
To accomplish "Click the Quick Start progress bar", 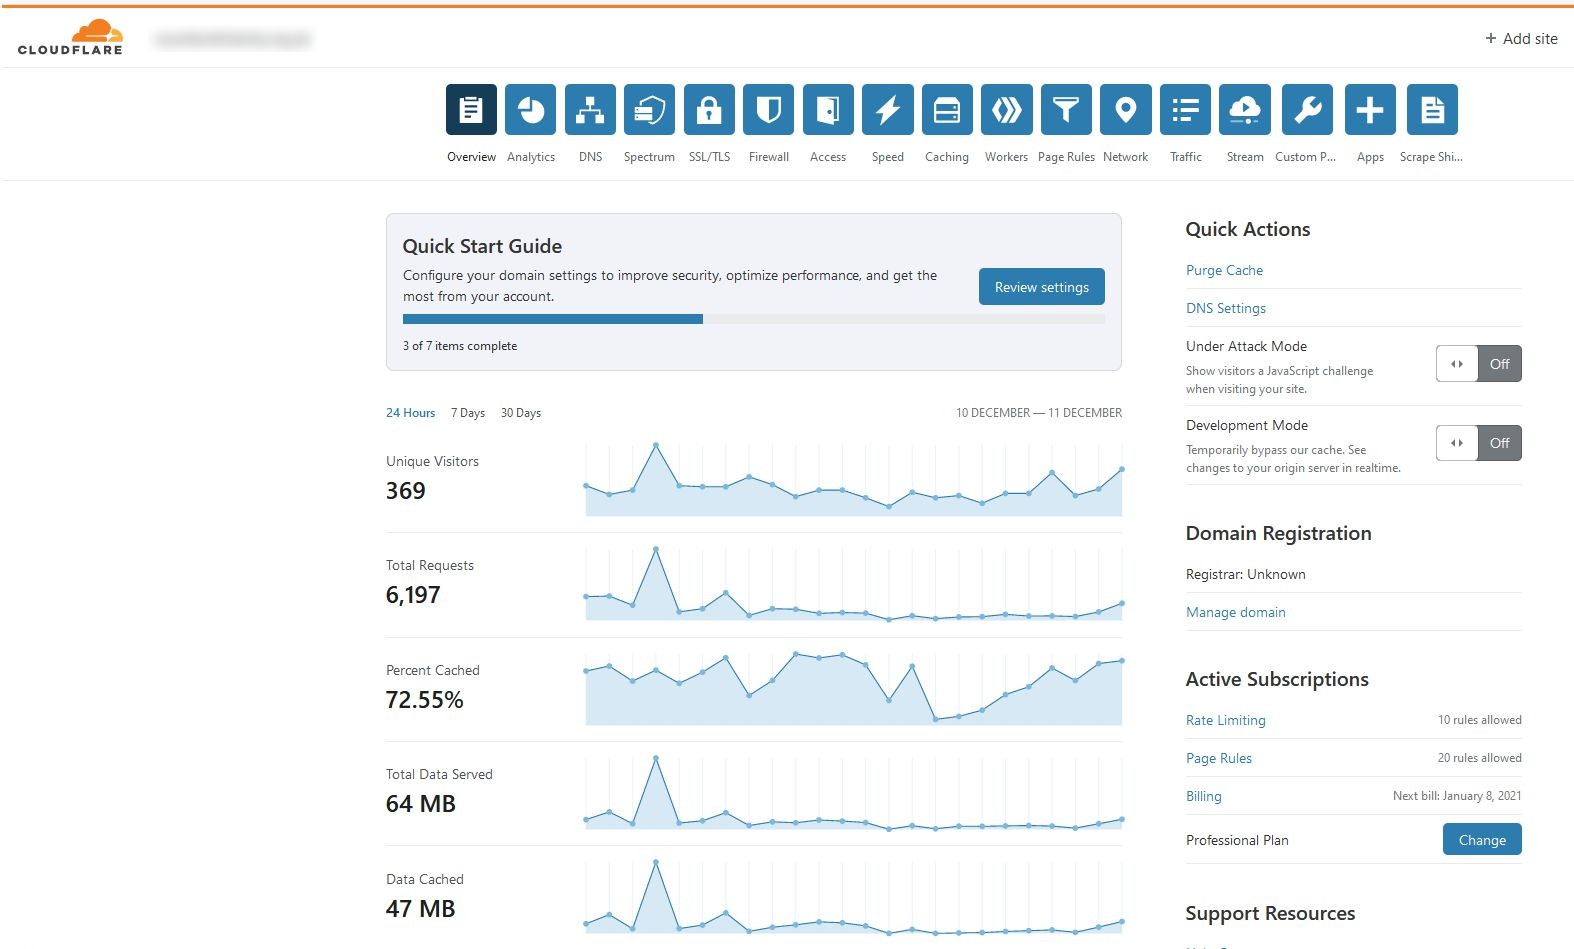I will coord(754,319).
